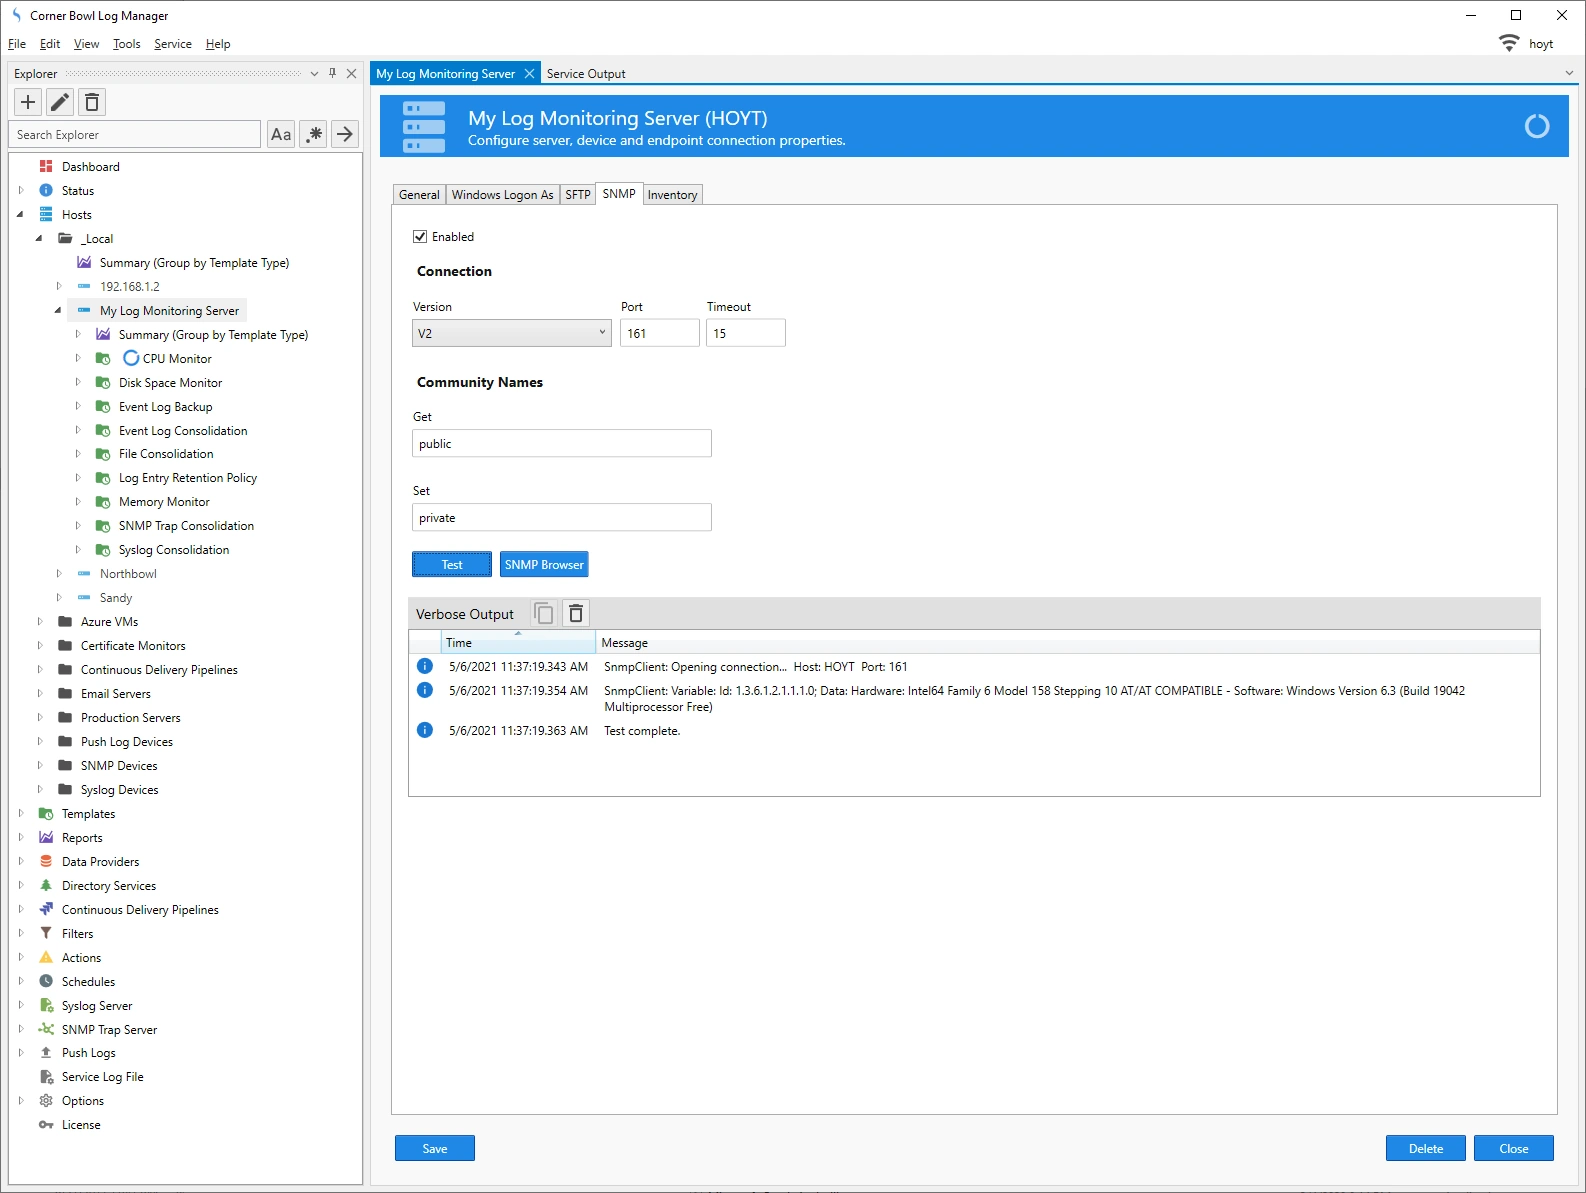Sort the output by Time column header
Image resolution: width=1586 pixels, height=1193 pixels.
[518, 643]
